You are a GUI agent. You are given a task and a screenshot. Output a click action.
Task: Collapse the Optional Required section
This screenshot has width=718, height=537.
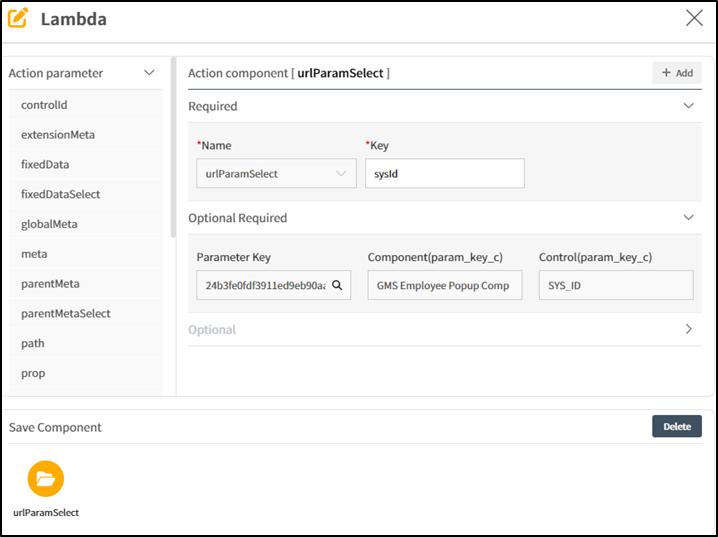click(688, 218)
